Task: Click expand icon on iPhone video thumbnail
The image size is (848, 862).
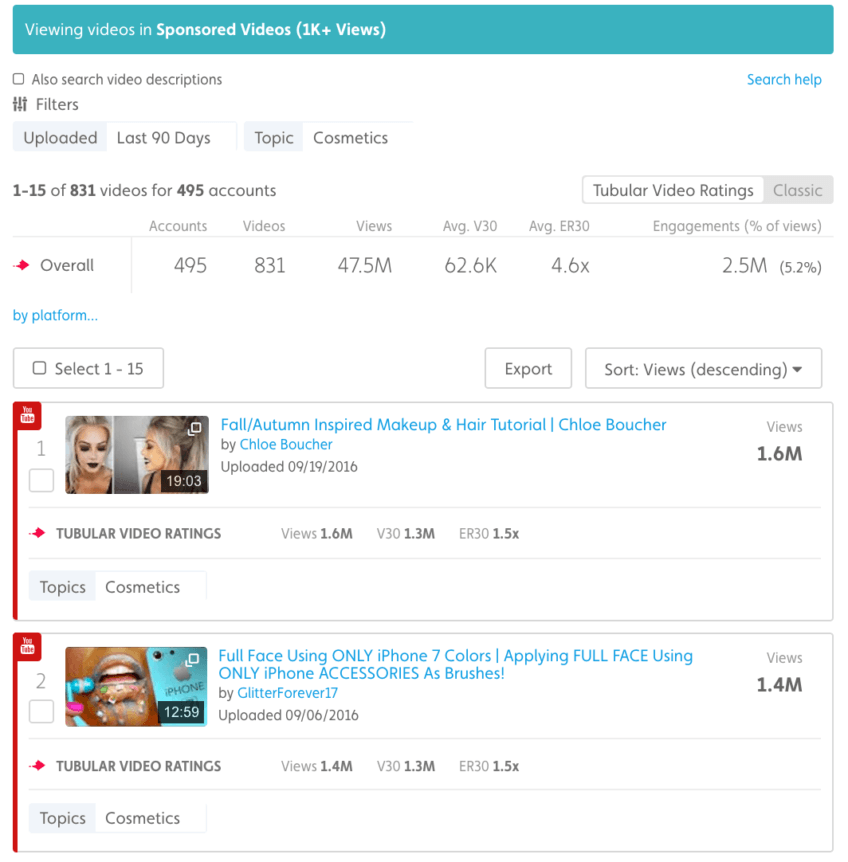Action: [195, 660]
